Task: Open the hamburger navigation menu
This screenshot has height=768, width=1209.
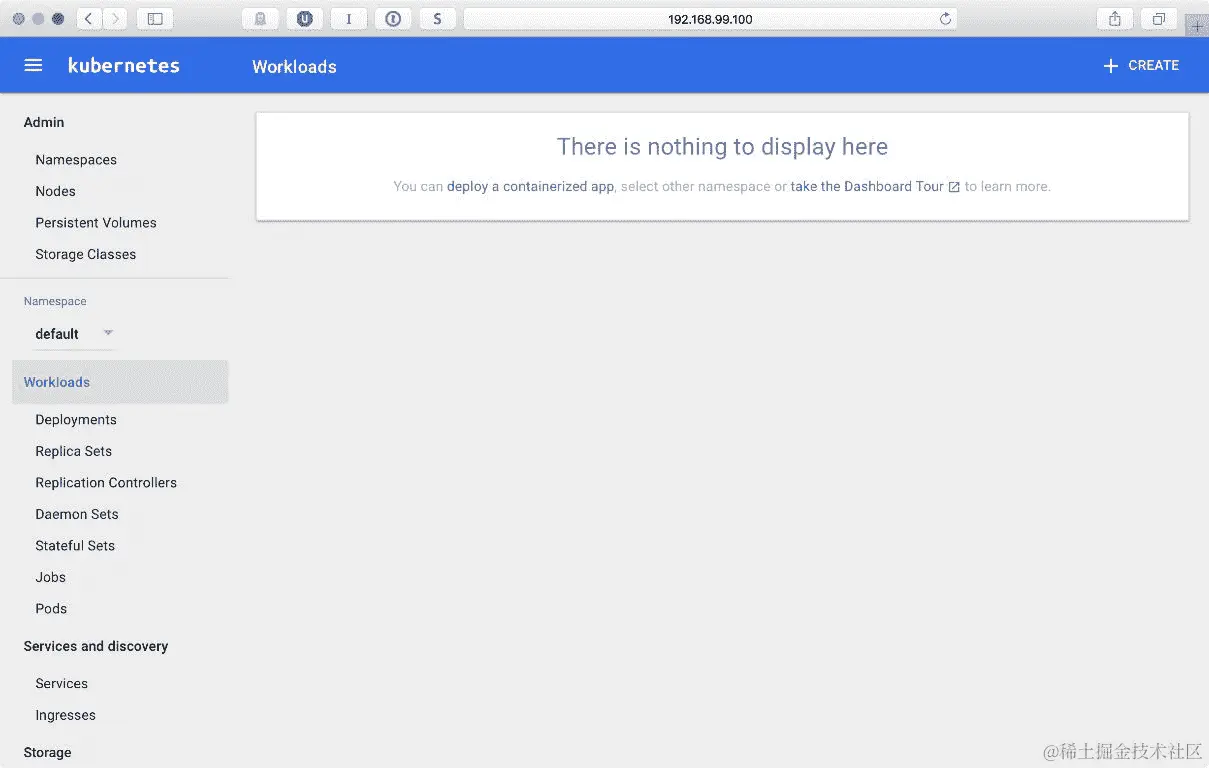Action: (x=33, y=65)
